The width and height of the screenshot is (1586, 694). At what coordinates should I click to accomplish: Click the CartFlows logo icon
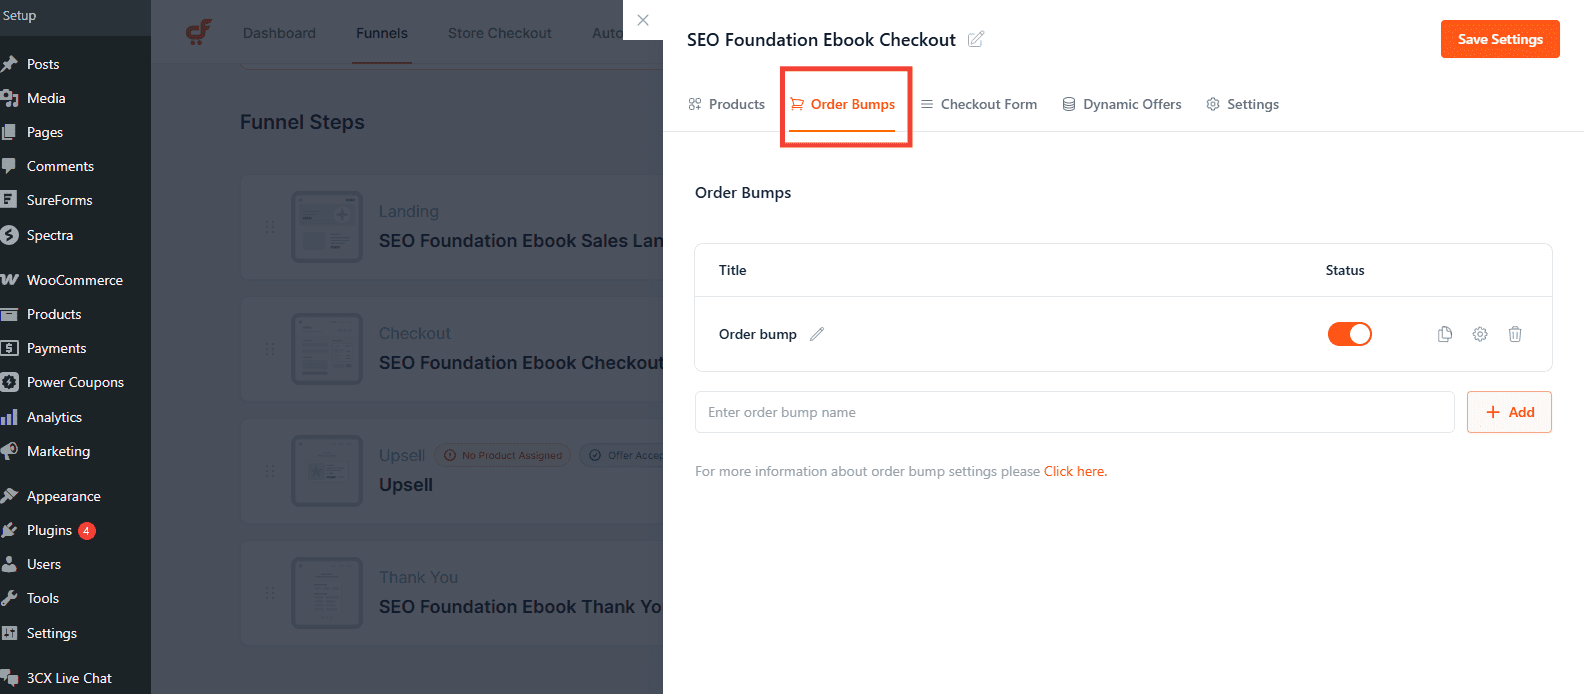[x=198, y=31]
